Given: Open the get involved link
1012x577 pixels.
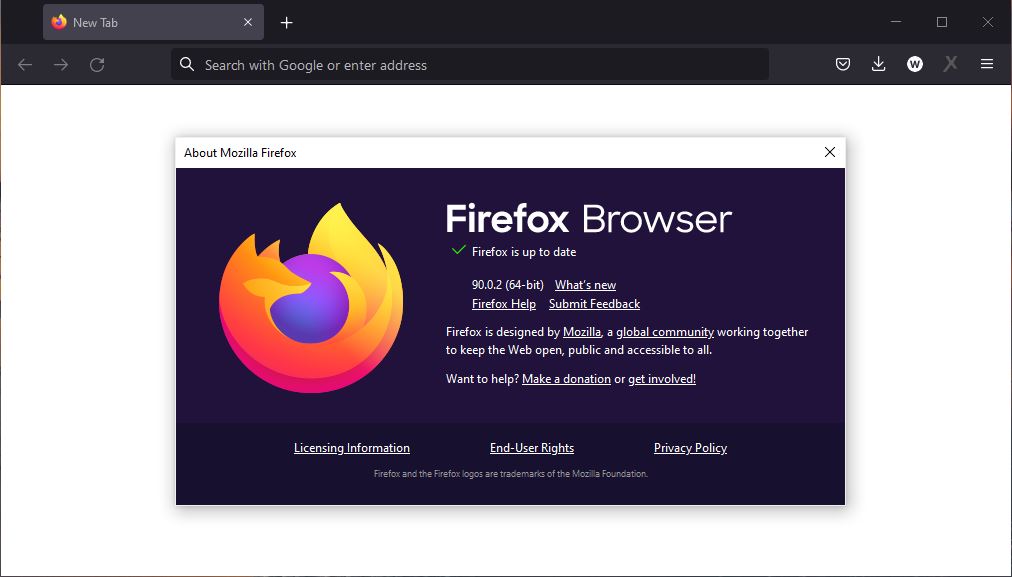Looking at the screenshot, I should [661, 378].
